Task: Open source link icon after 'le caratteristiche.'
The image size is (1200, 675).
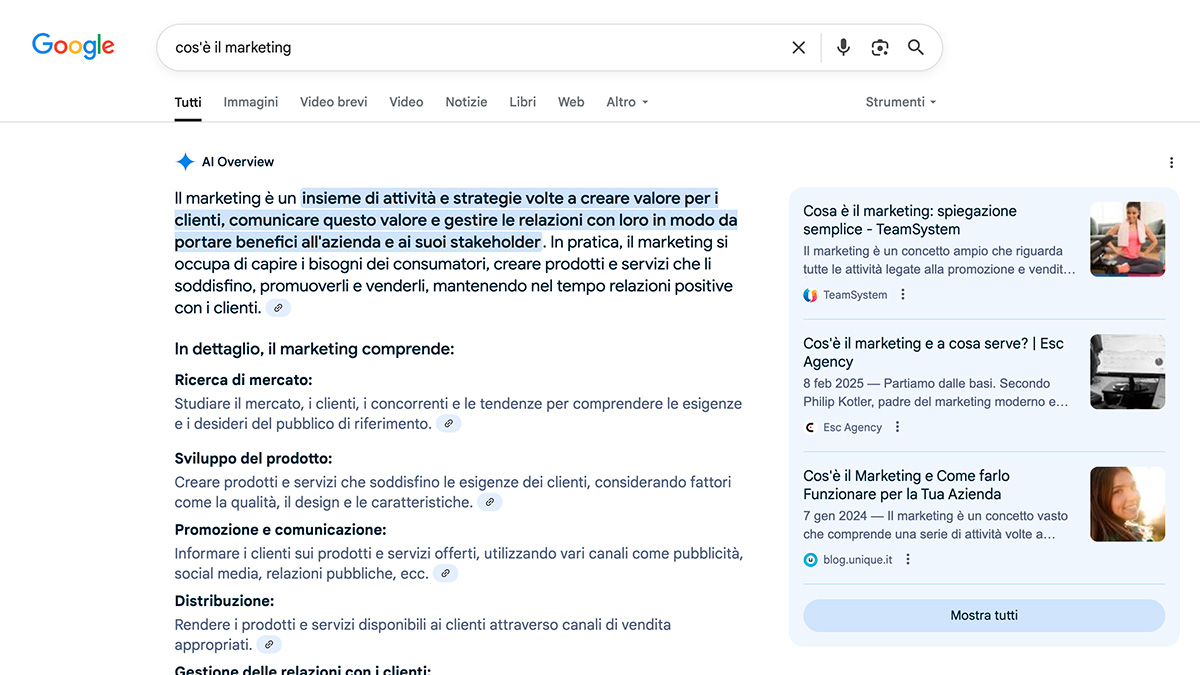Action: [x=490, y=502]
